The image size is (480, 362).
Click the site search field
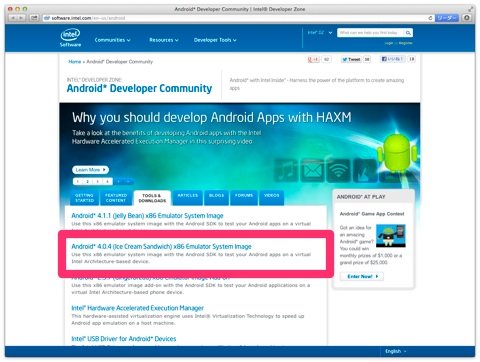pos(370,33)
